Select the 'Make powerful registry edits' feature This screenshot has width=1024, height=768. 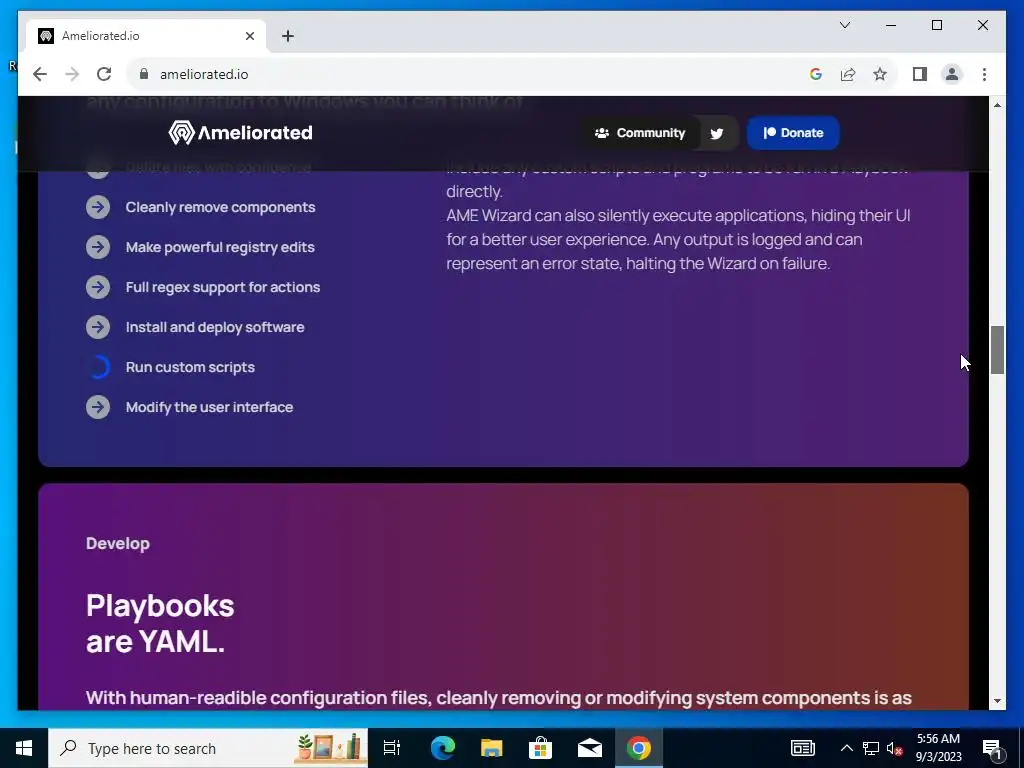220,247
